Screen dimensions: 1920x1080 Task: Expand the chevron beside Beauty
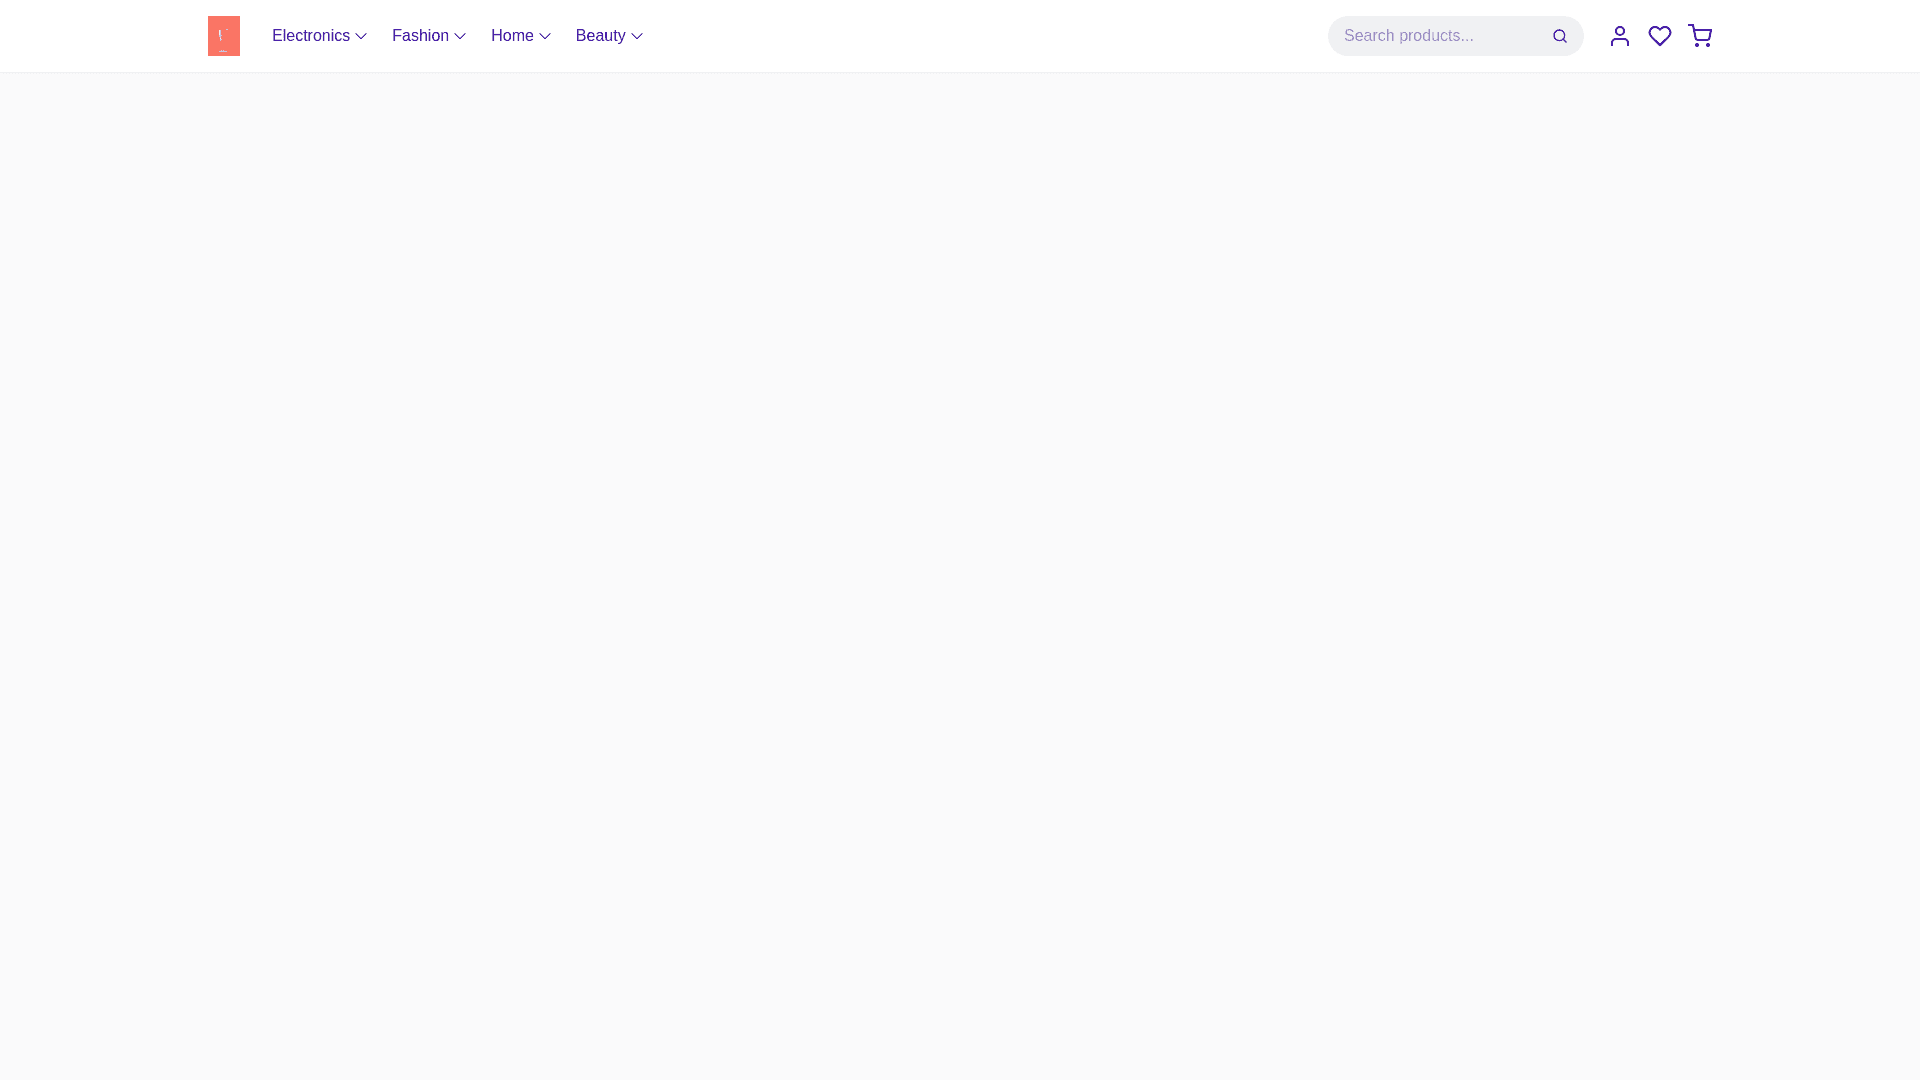pyautogui.click(x=637, y=37)
